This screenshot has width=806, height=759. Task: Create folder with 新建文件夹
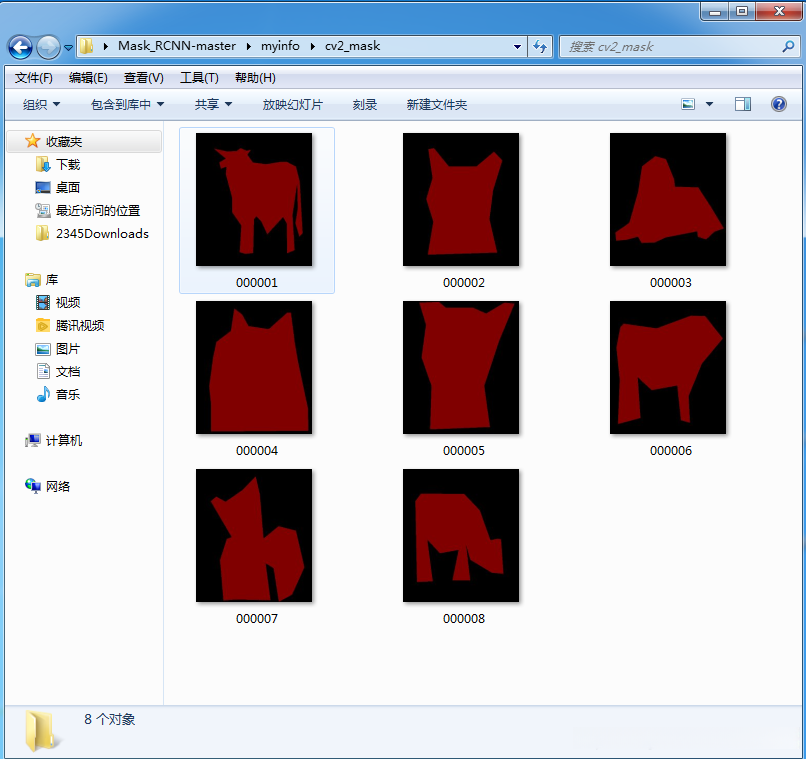pos(436,104)
